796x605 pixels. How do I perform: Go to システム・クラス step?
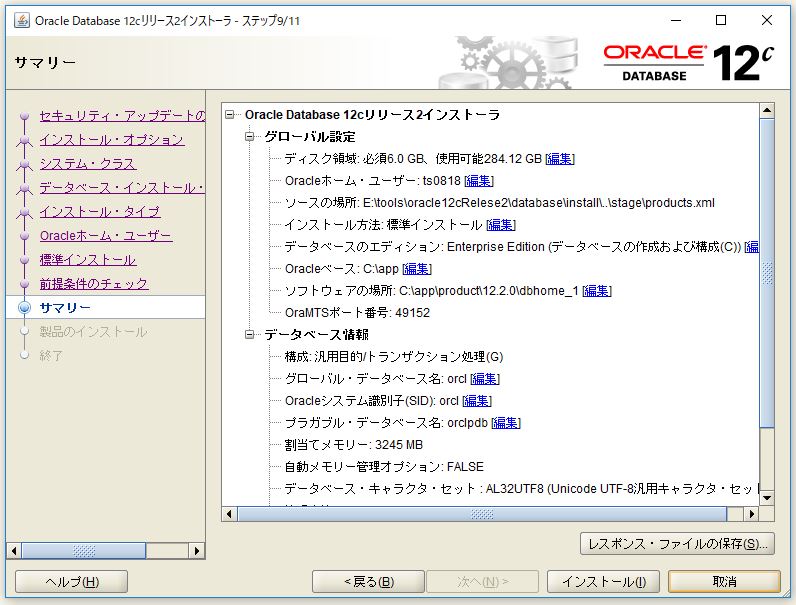[88, 164]
